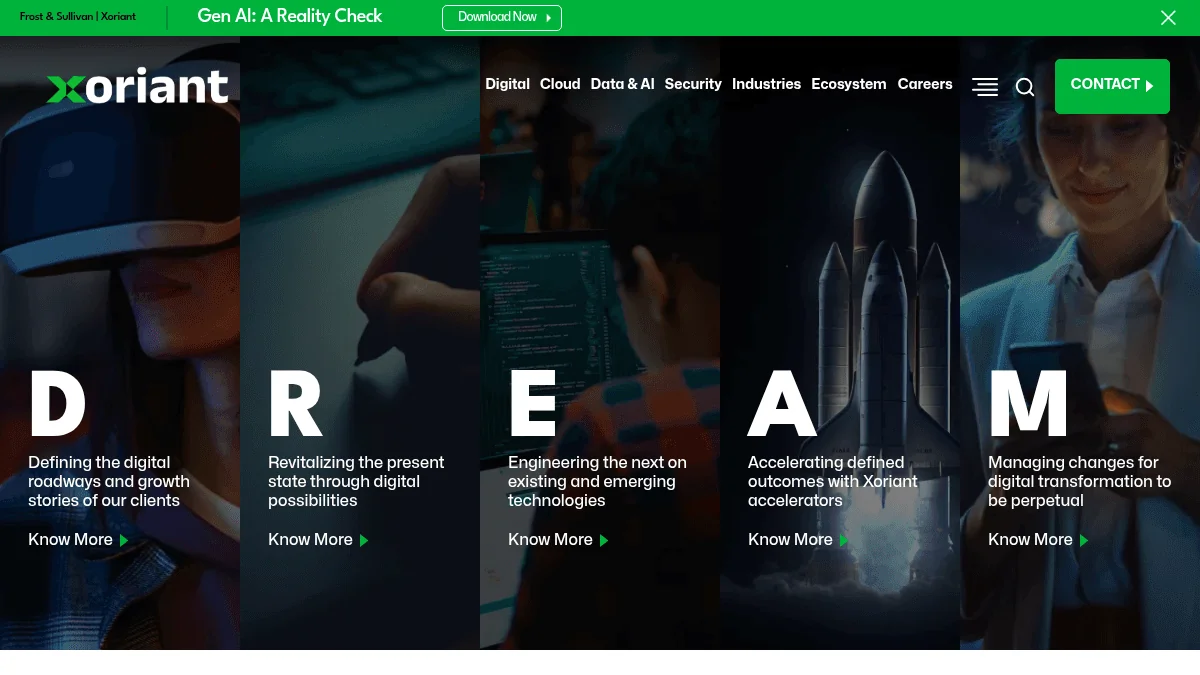The width and height of the screenshot is (1200, 675).
Task: Click the search magnifier icon
Action: (x=1025, y=87)
